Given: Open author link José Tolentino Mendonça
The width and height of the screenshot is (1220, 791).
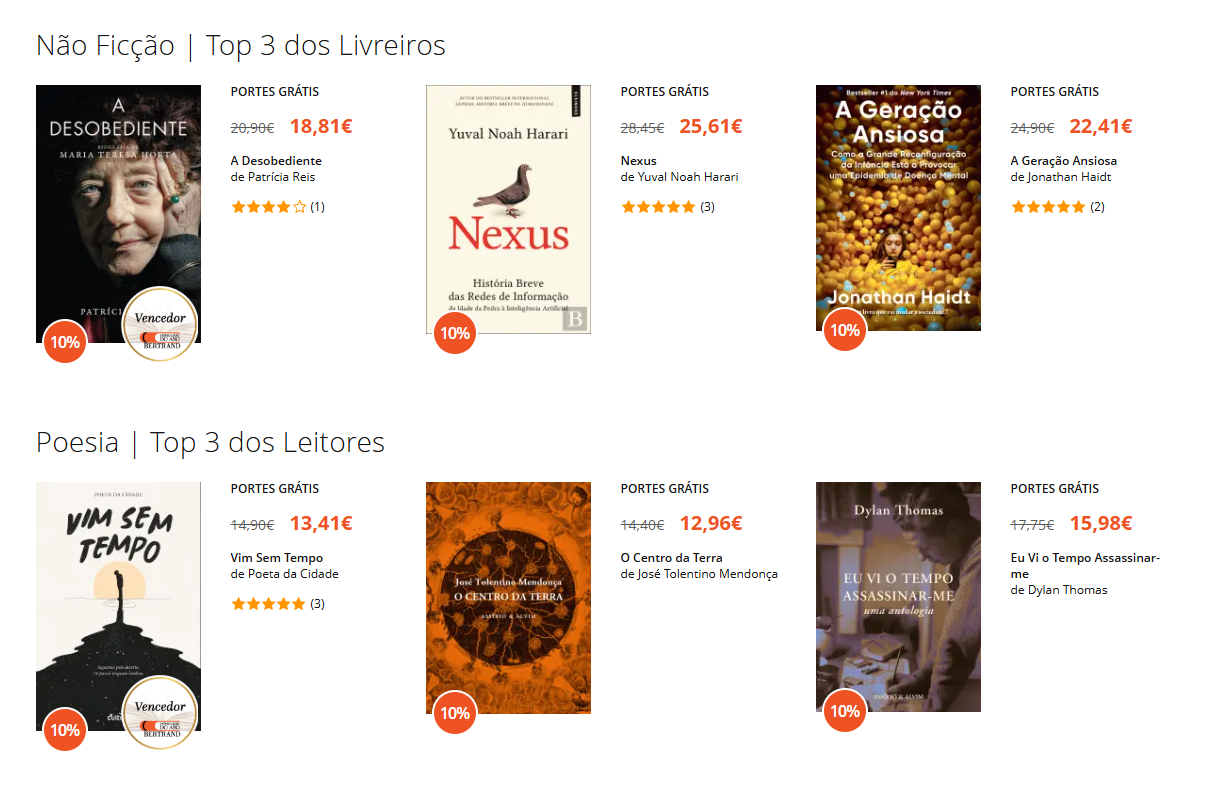Looking at the screenshot, I should click(x=707, y=574).
